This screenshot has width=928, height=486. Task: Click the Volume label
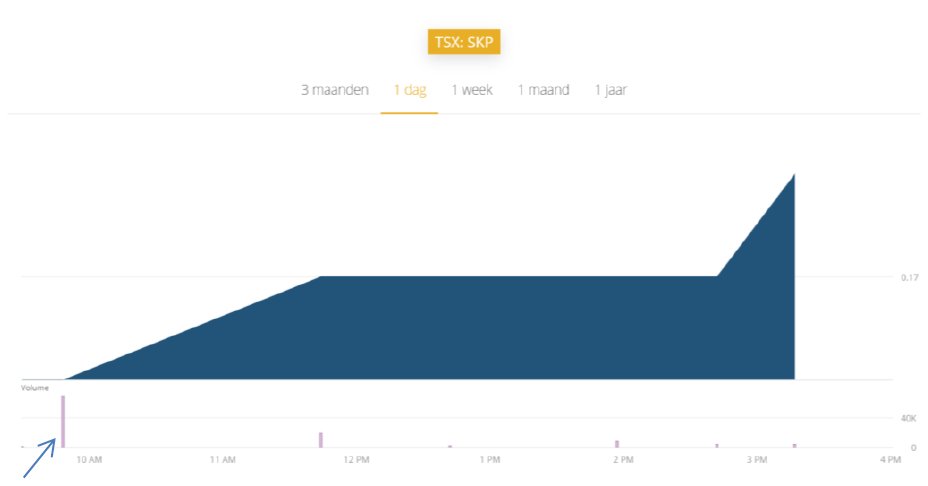pyautogui.click(x=35, y=388)
